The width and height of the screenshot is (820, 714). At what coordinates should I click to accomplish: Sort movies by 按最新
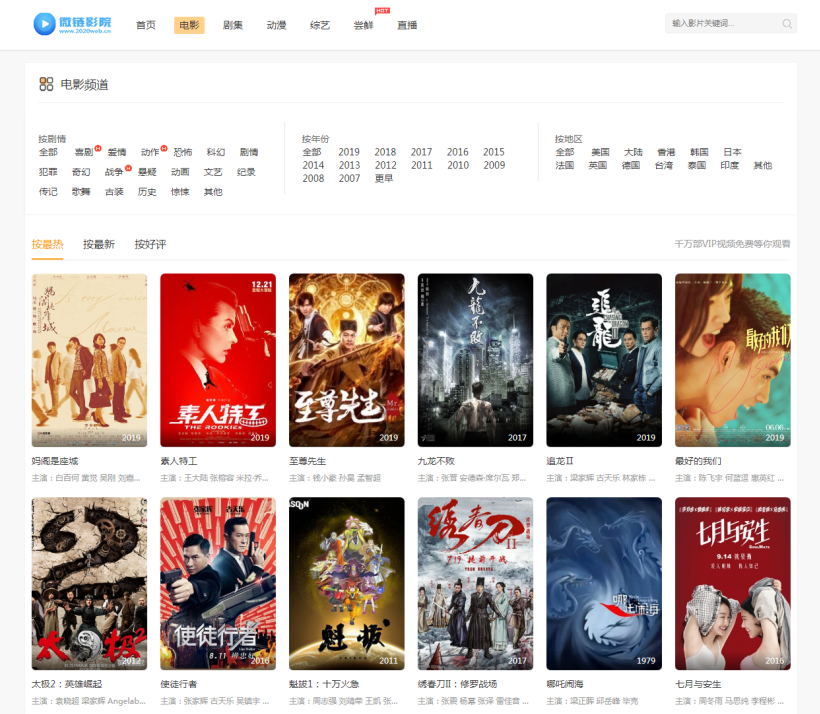(x=99, y=244)
